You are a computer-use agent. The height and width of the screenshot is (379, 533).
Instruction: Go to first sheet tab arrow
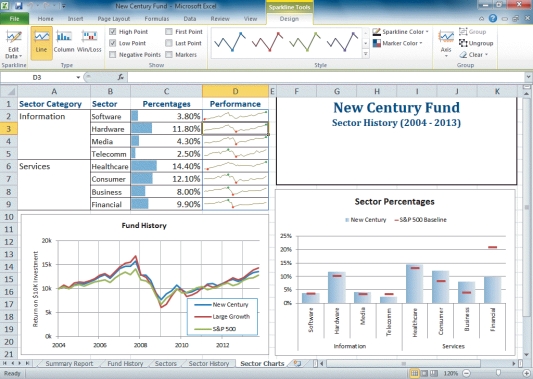pos(5,363)
